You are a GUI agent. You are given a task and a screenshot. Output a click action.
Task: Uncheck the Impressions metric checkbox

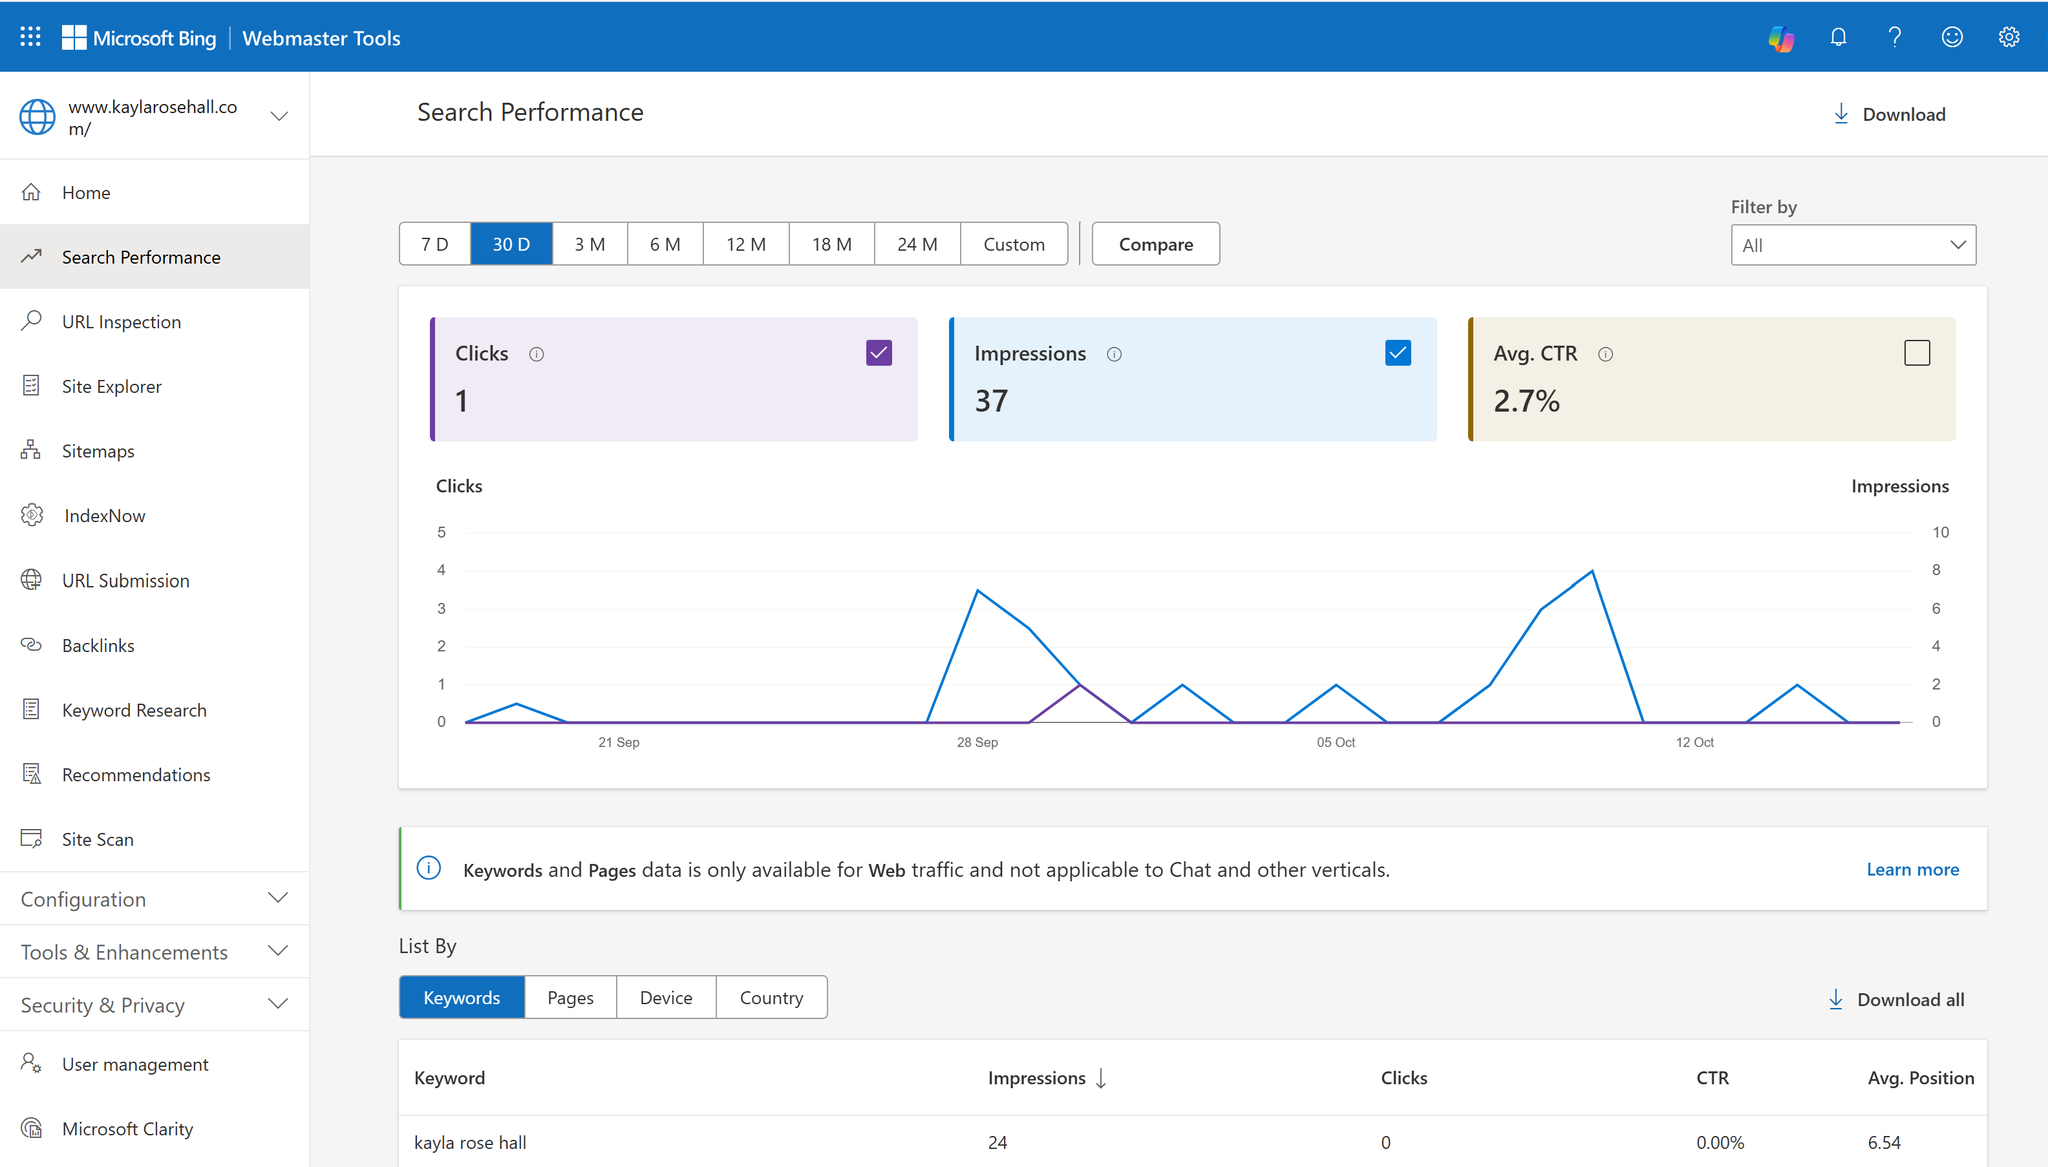tap(1398, 353)
